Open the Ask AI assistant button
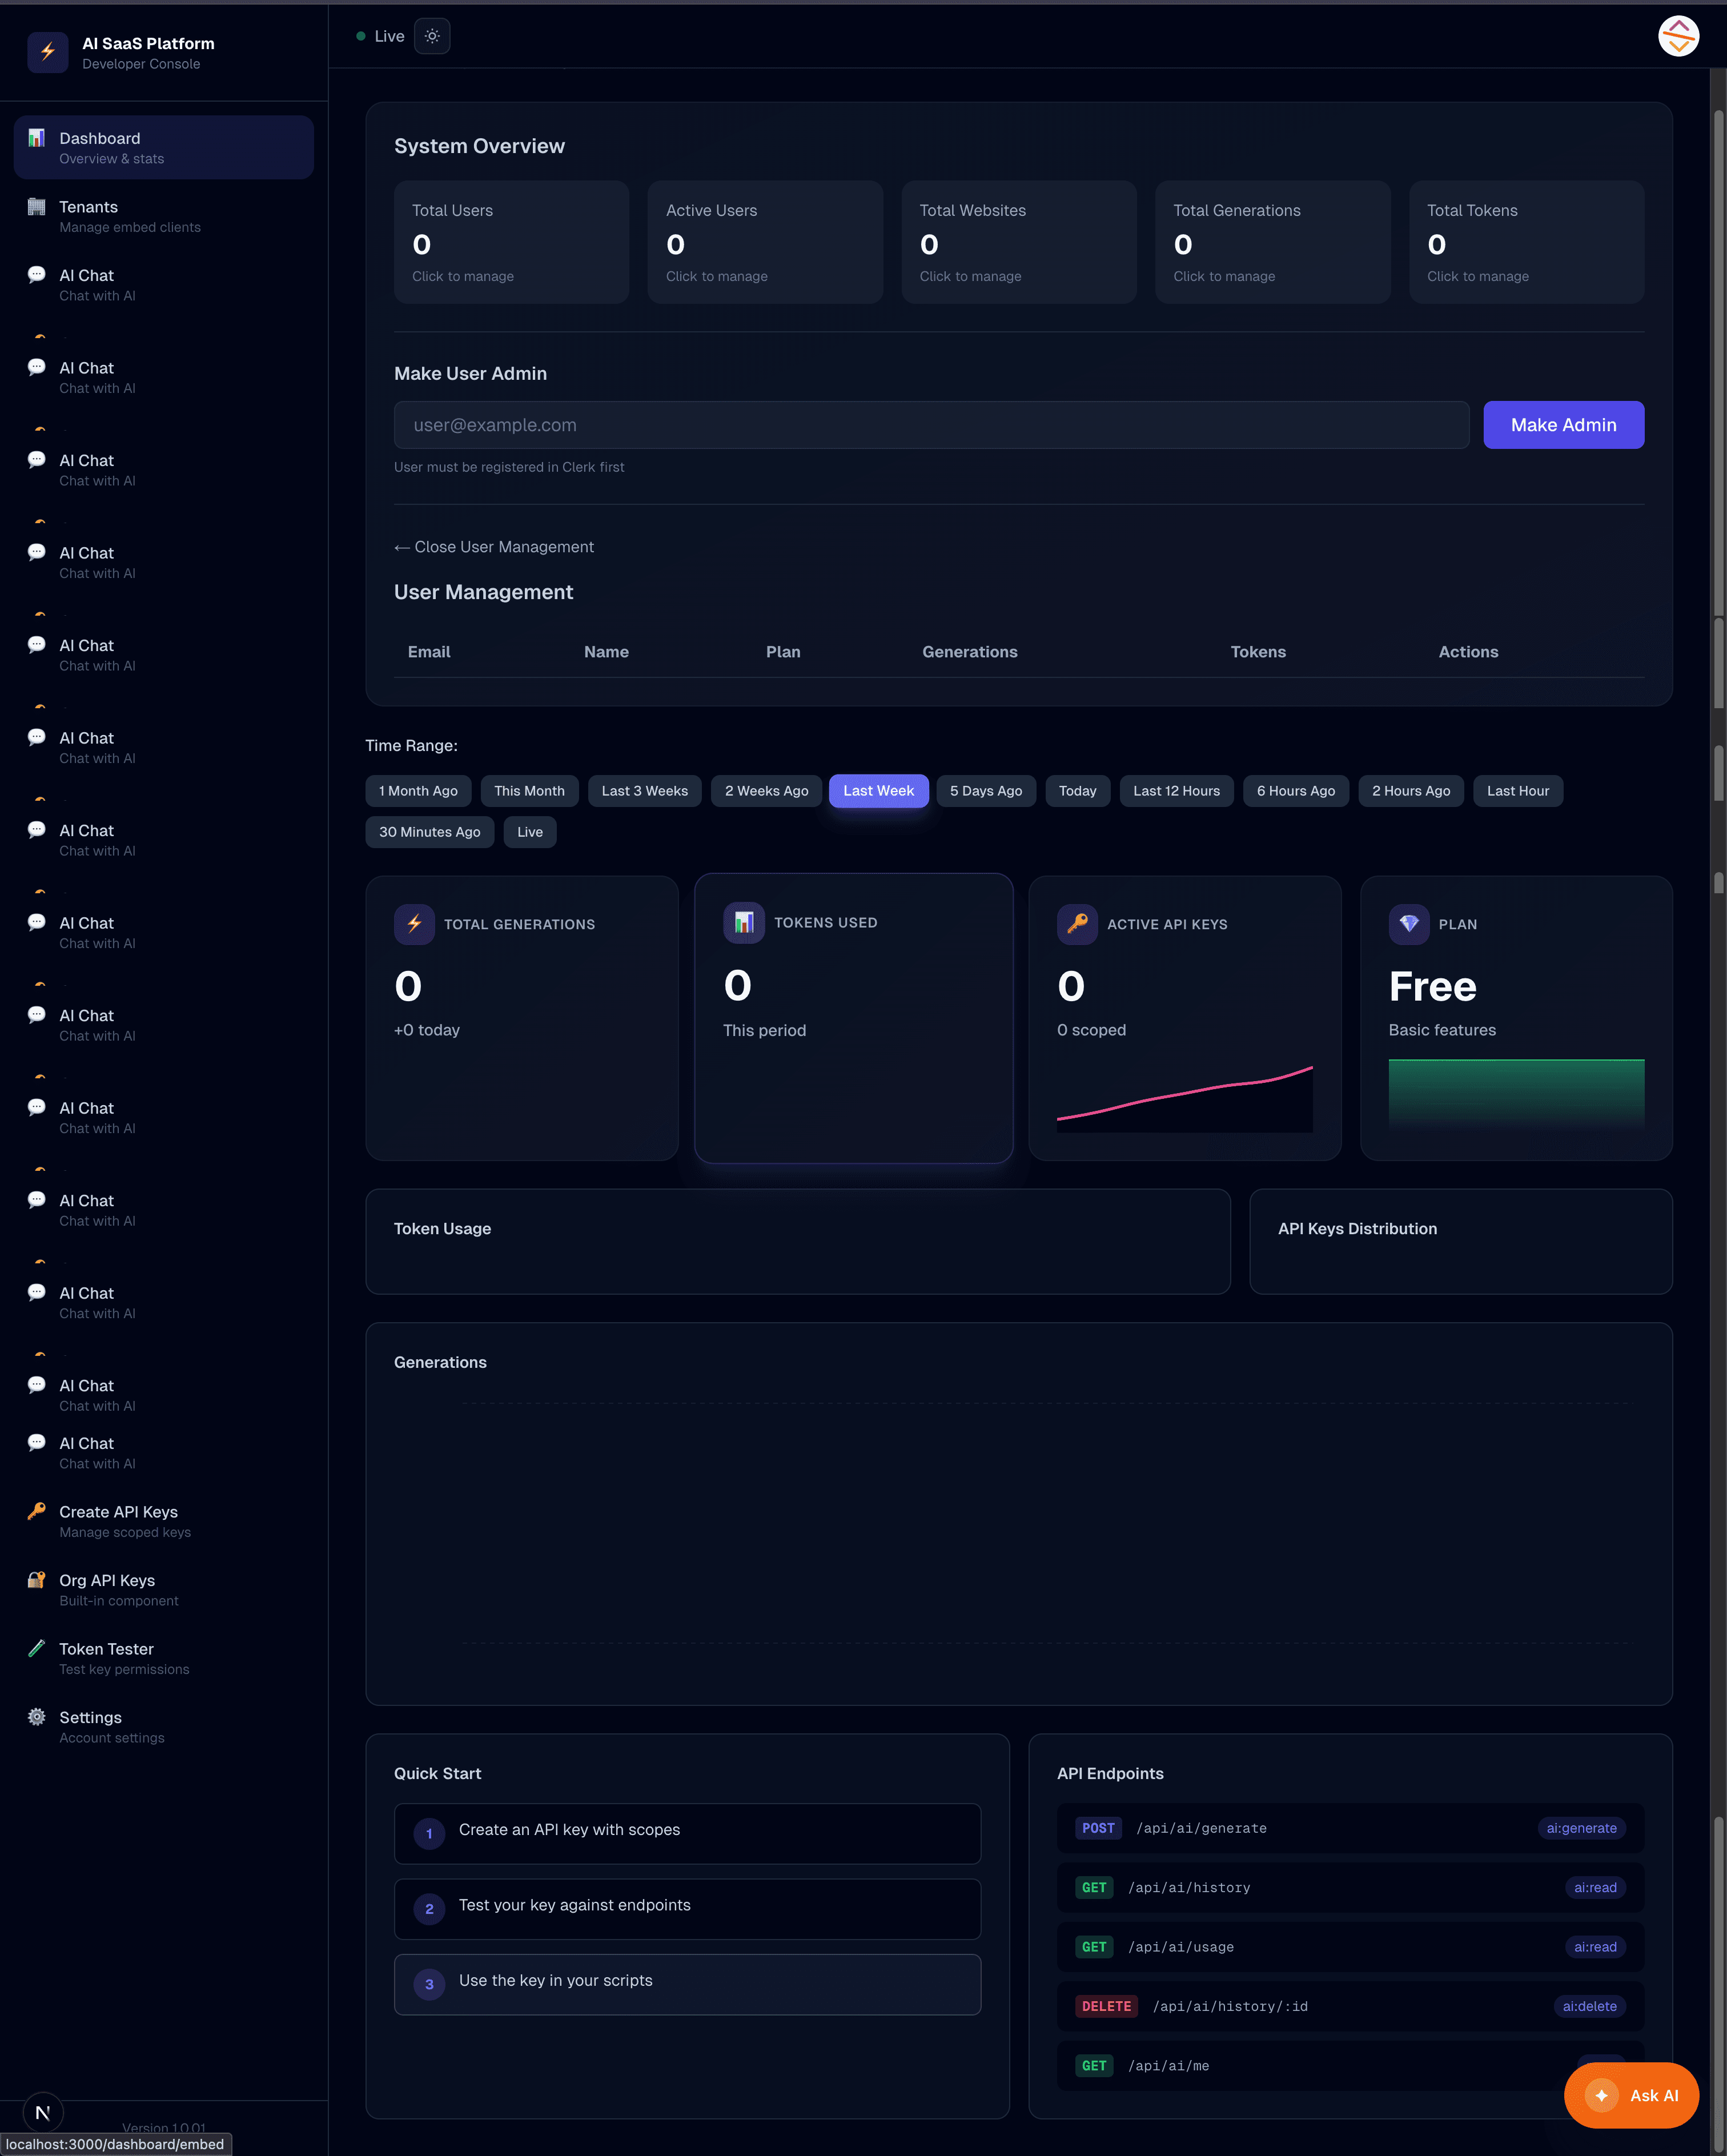 pos(1631,2095)
